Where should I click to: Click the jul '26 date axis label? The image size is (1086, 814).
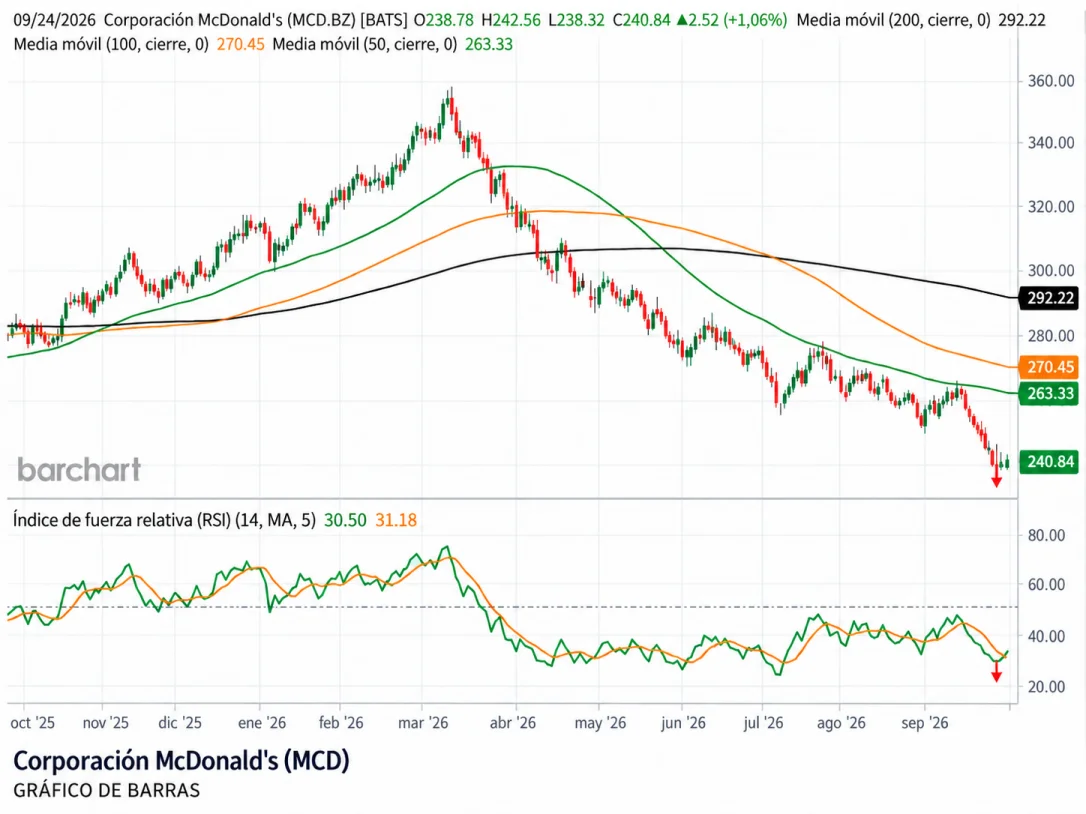763,723
